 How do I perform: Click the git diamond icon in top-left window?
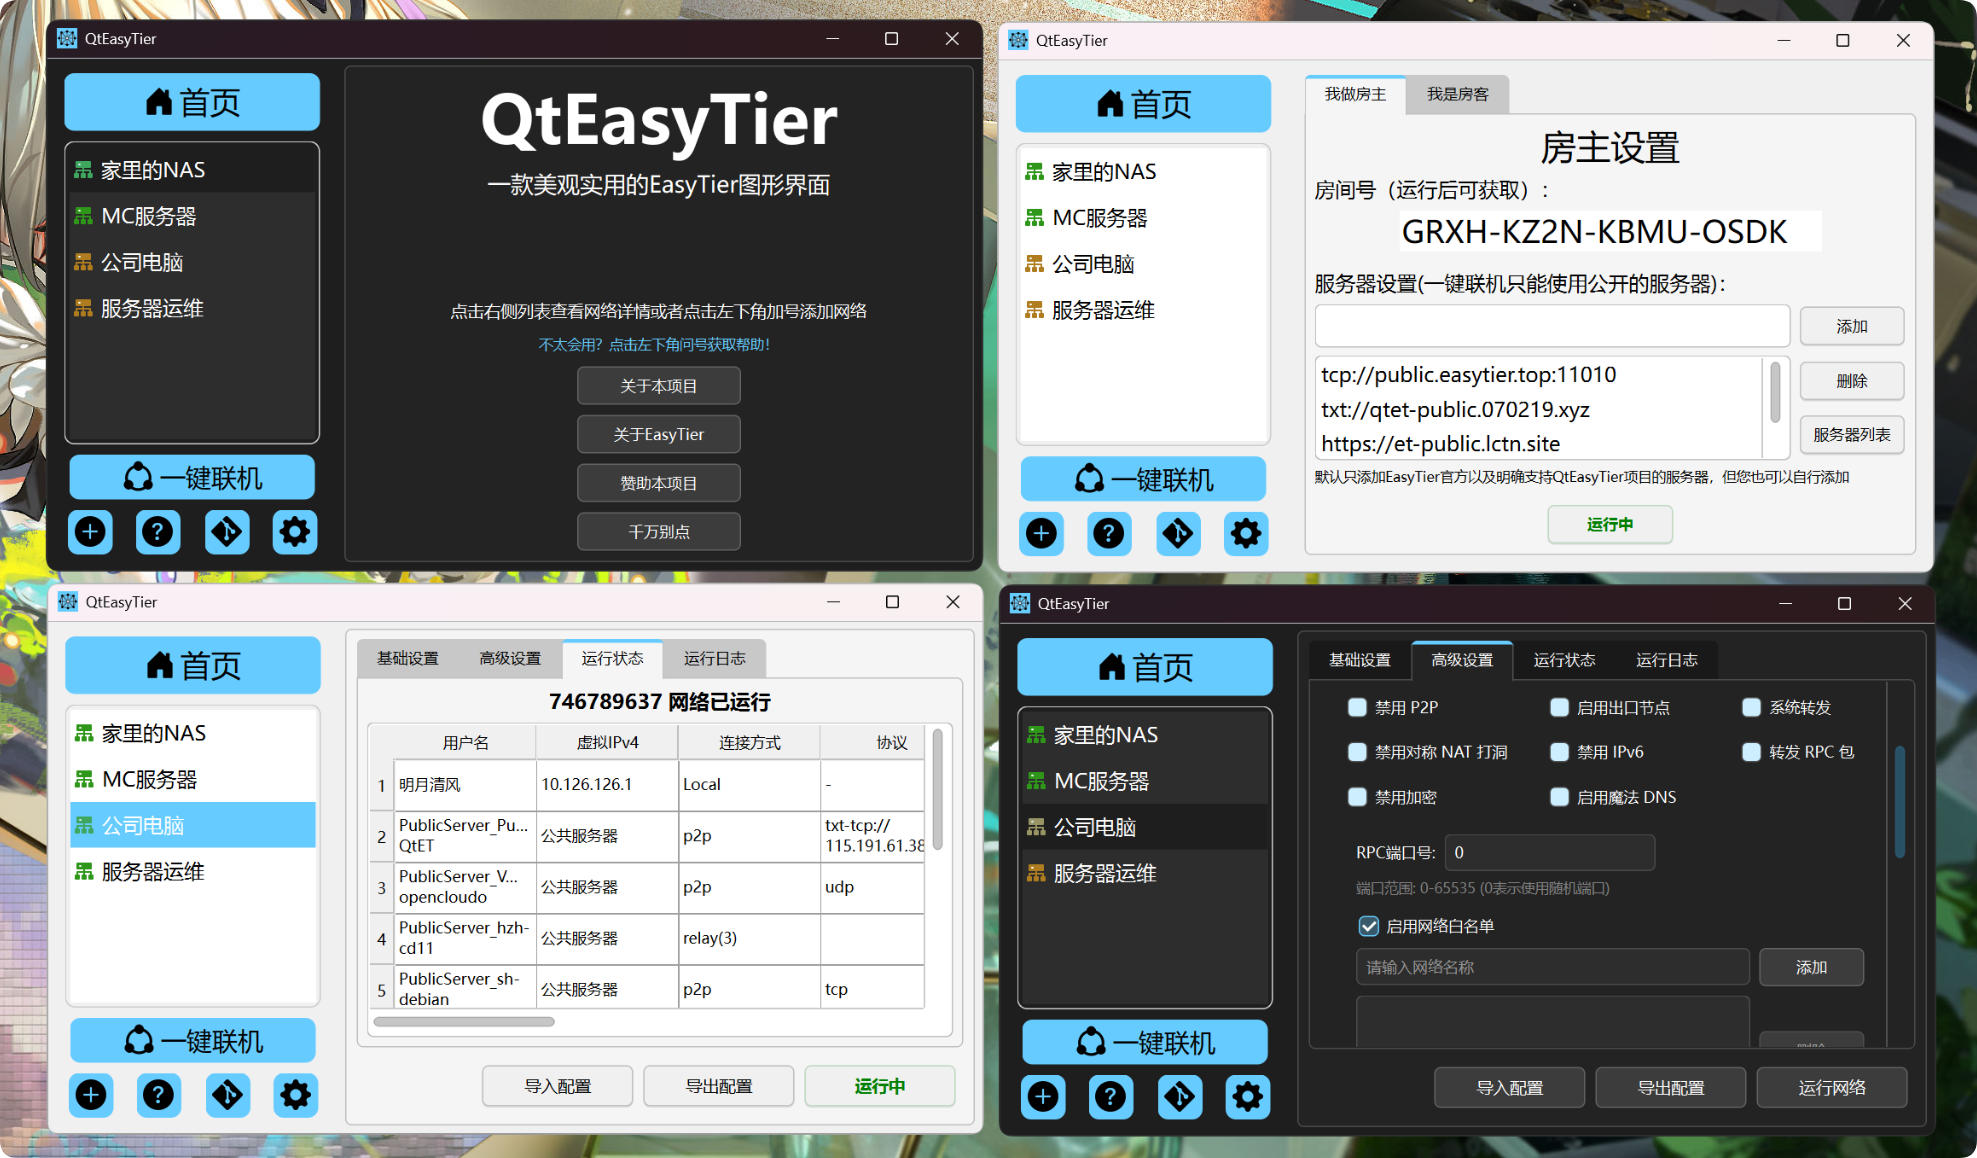(227, 532)
